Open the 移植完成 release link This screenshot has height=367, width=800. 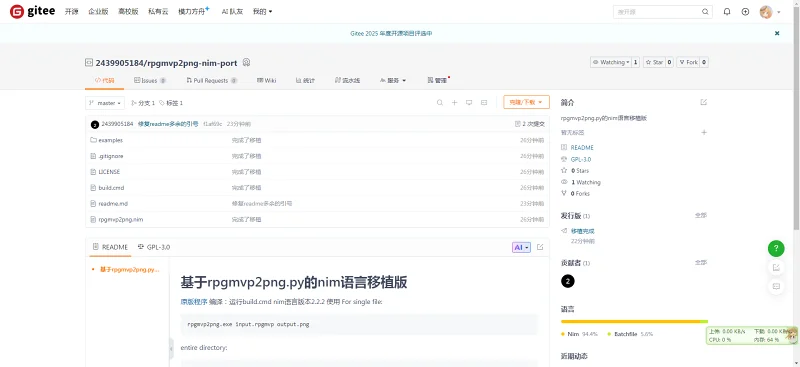click(582, 231)
